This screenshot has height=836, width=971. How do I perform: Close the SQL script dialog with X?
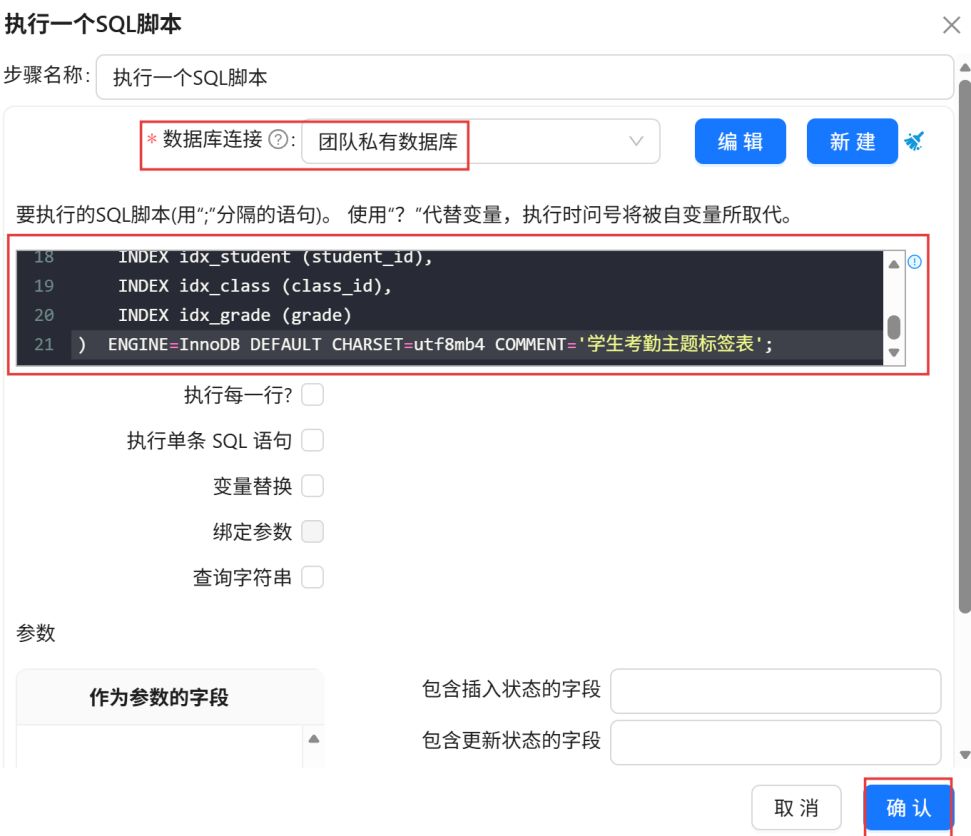point(951,25)
